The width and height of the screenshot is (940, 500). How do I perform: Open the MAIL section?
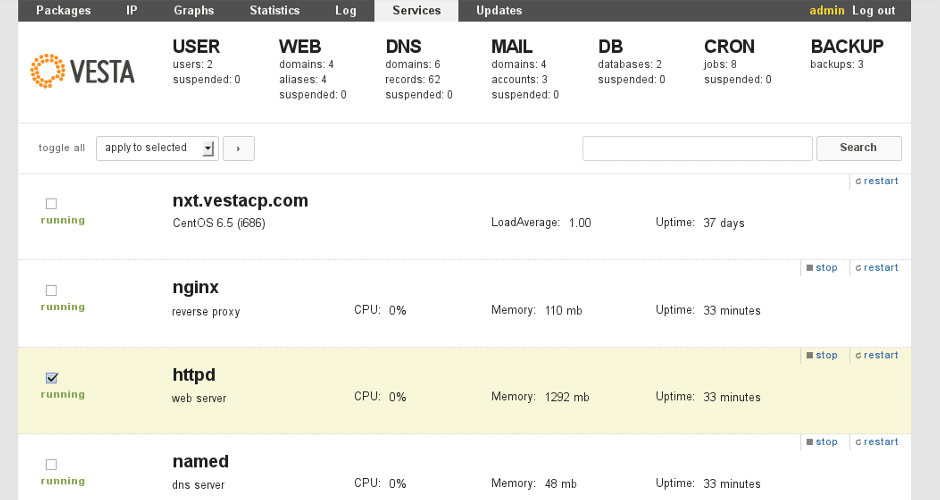[512, 46]
